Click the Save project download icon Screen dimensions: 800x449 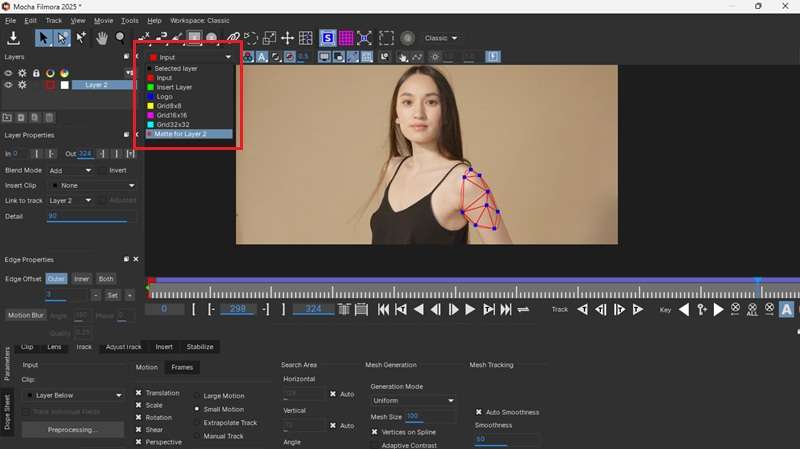coord(13,38)
